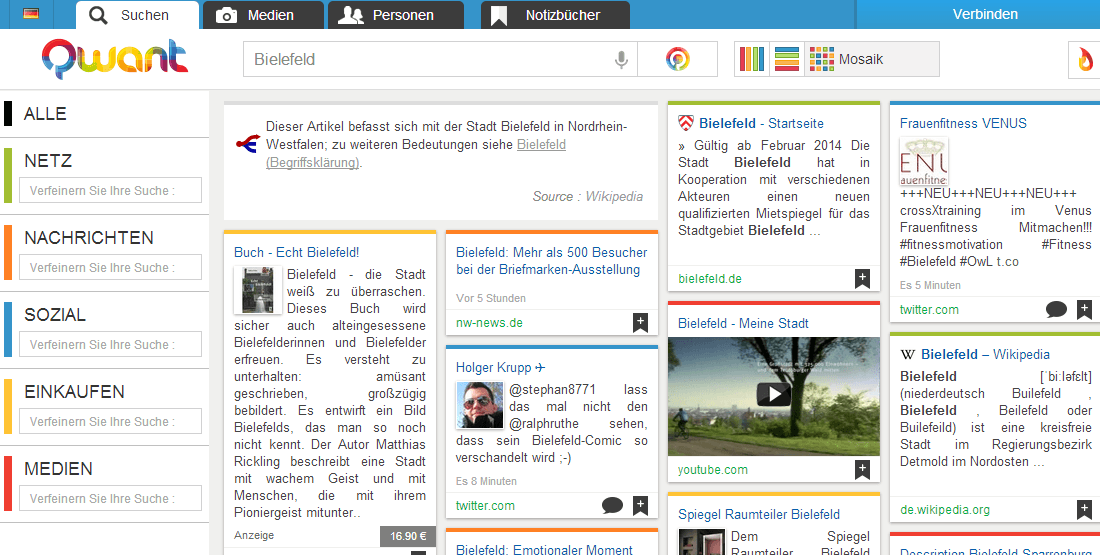Select the MEDIEN category
1100x555 pixels.
pos(58,469)
